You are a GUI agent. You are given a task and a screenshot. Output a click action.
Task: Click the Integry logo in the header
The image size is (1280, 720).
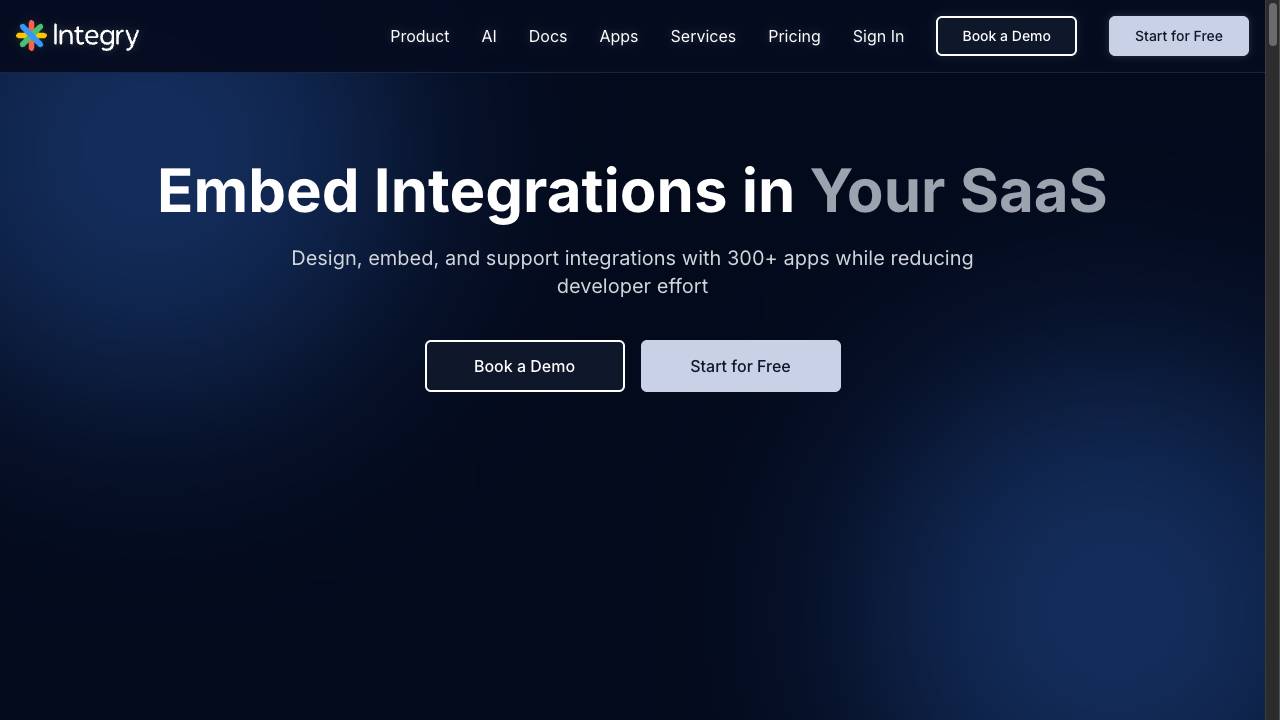click(x=77, y=36)
